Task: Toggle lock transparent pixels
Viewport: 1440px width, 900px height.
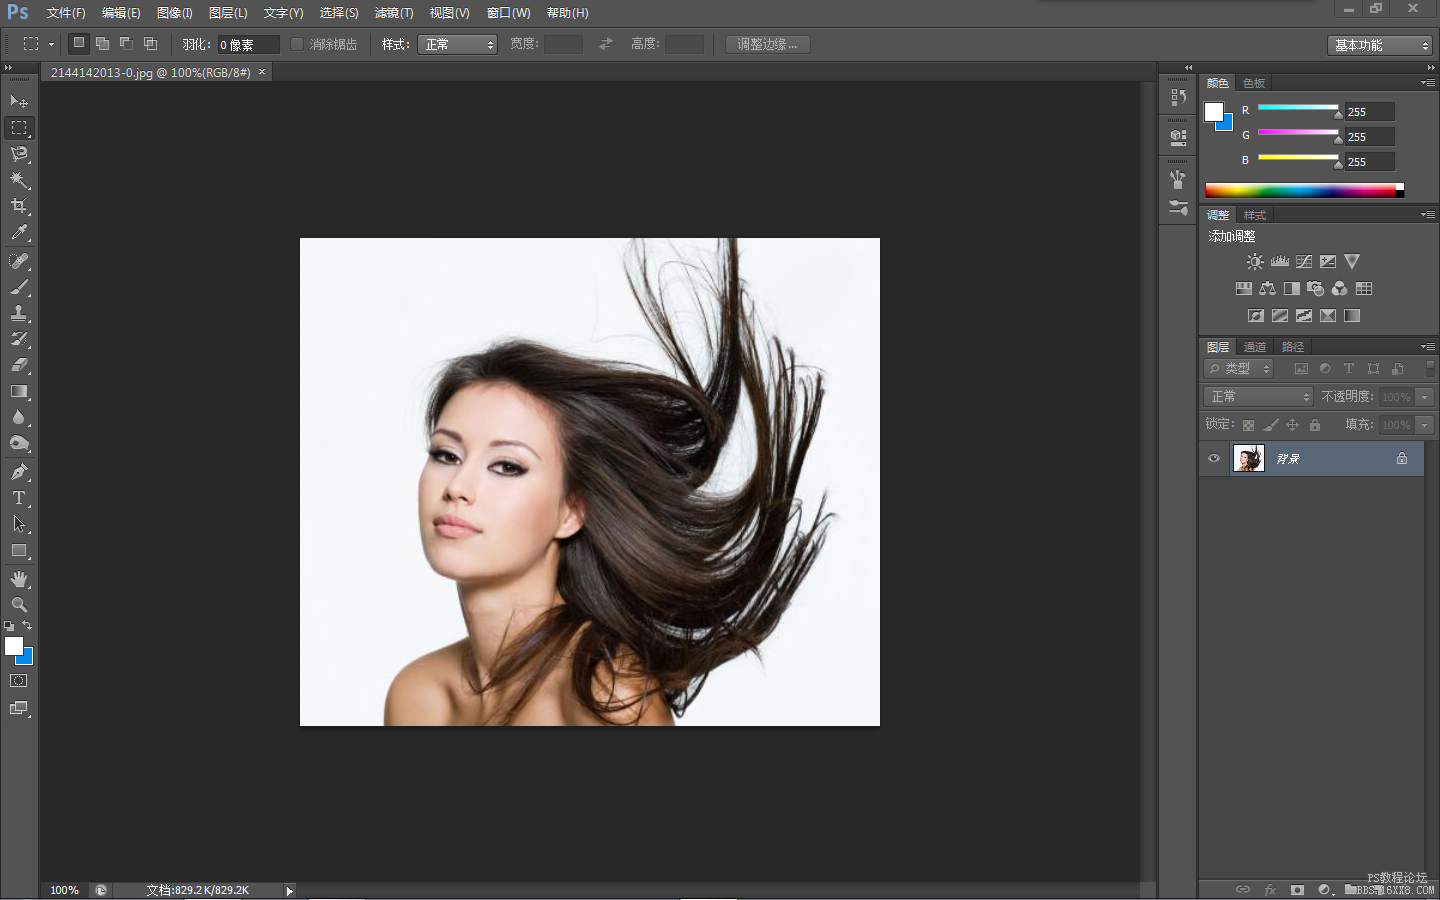Action: pos(1249,425)
